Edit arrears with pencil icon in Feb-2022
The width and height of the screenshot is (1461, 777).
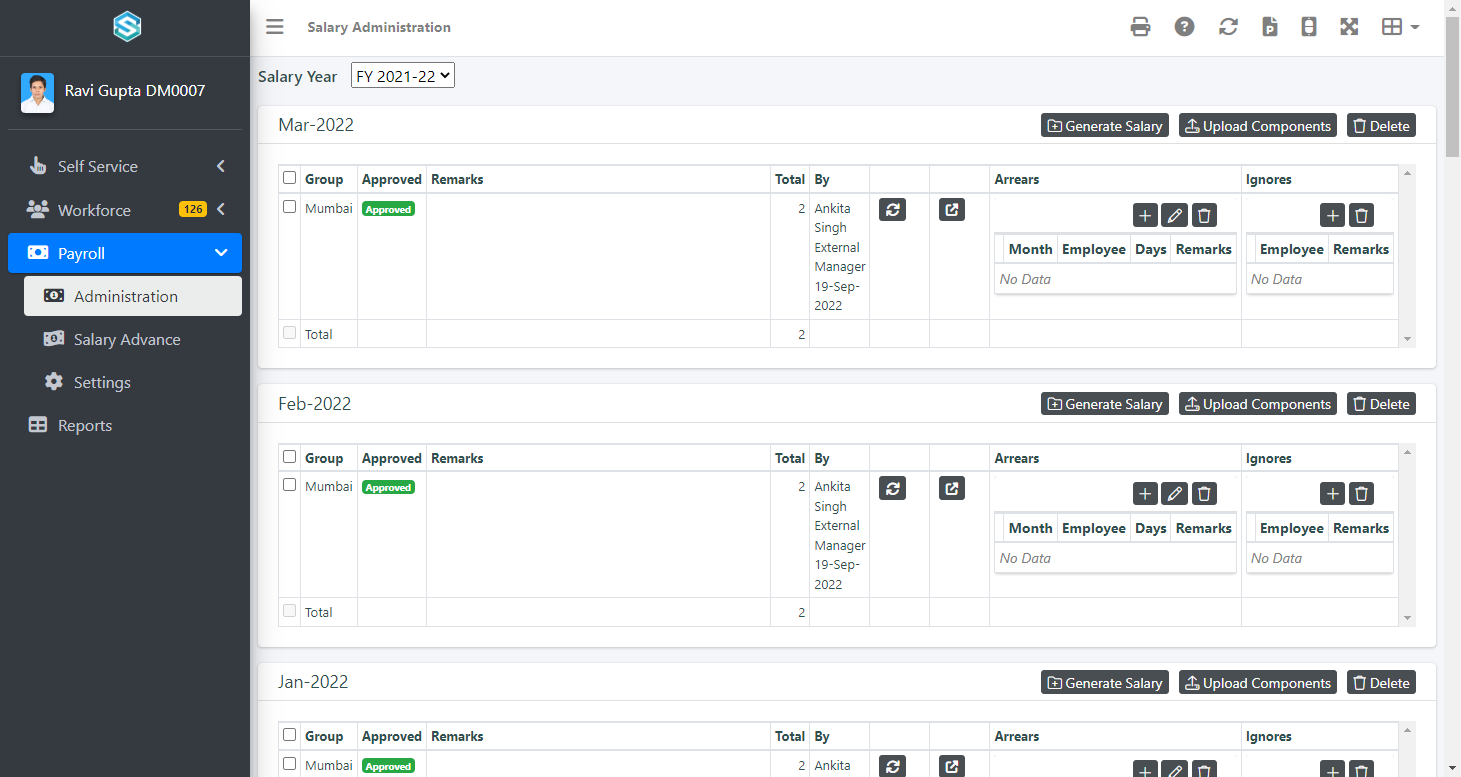tap(1175, 493)
